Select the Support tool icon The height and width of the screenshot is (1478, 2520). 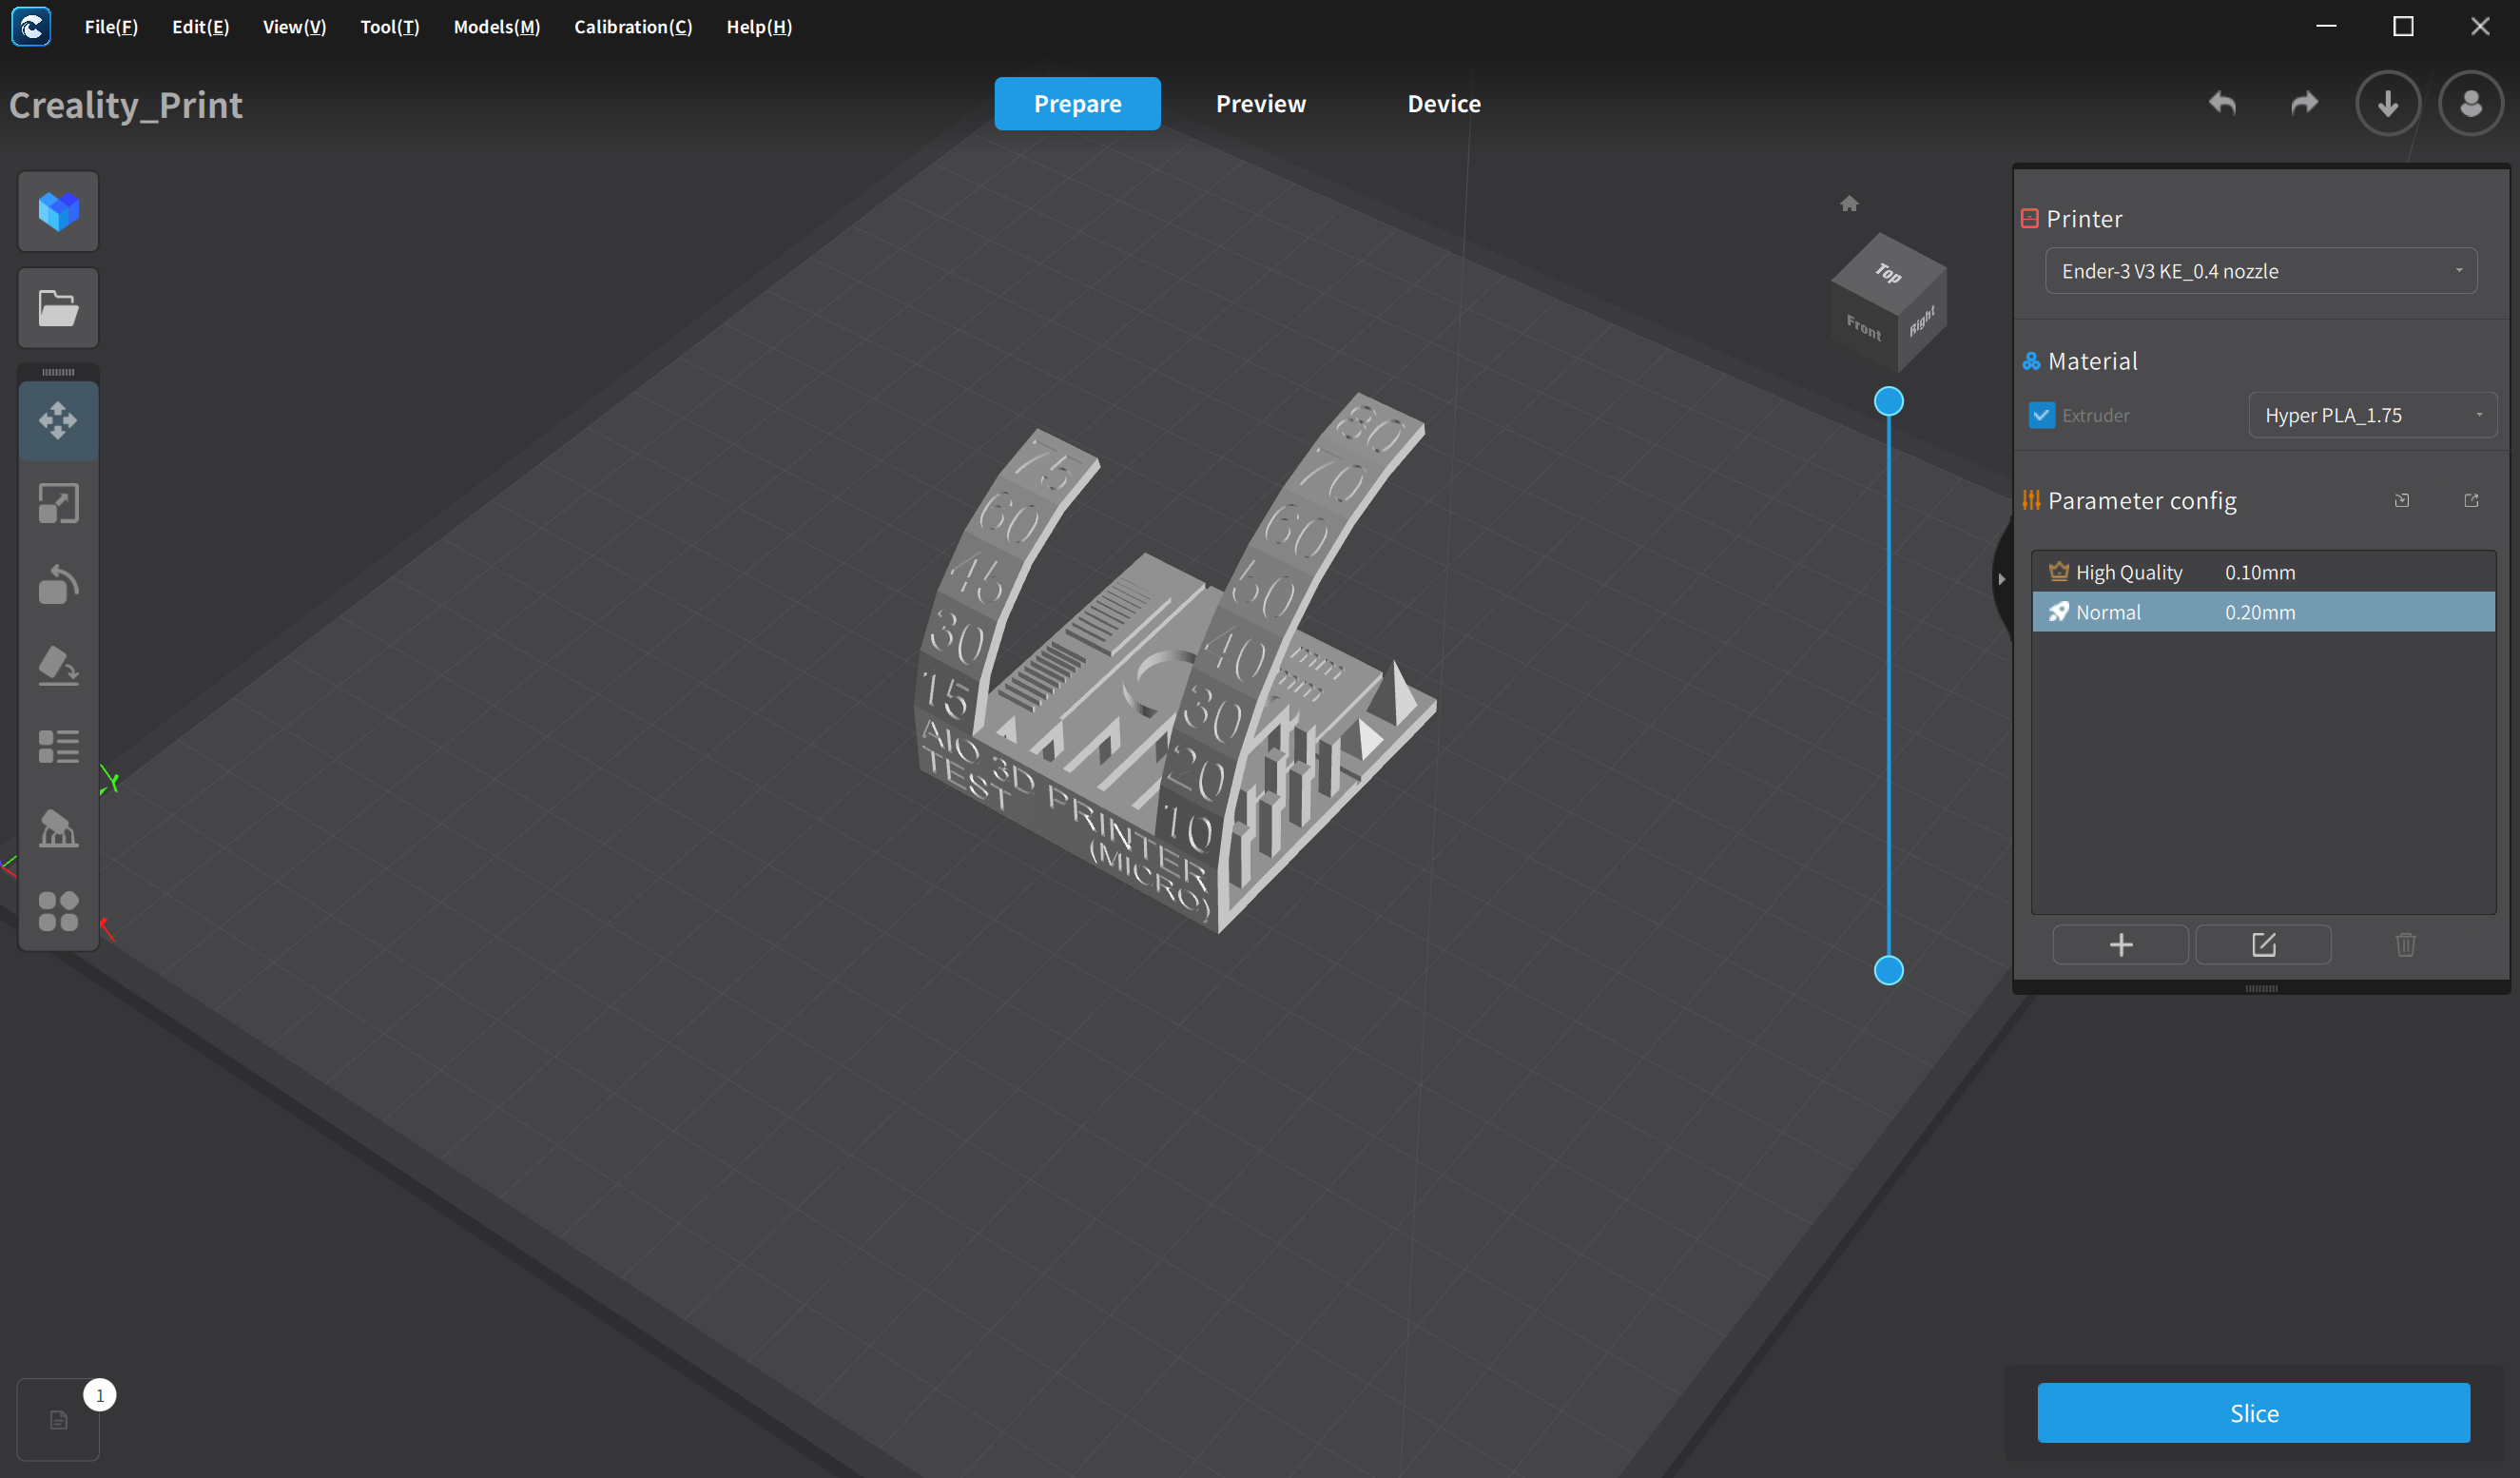coord(58,828)
